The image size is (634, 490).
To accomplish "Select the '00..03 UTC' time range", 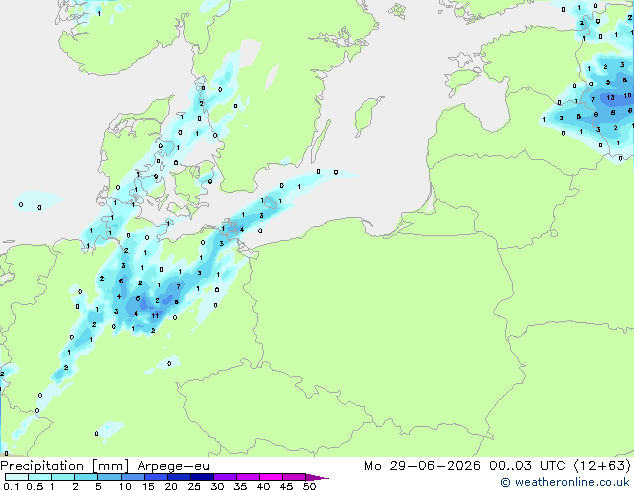I will [x=527, y=466].
